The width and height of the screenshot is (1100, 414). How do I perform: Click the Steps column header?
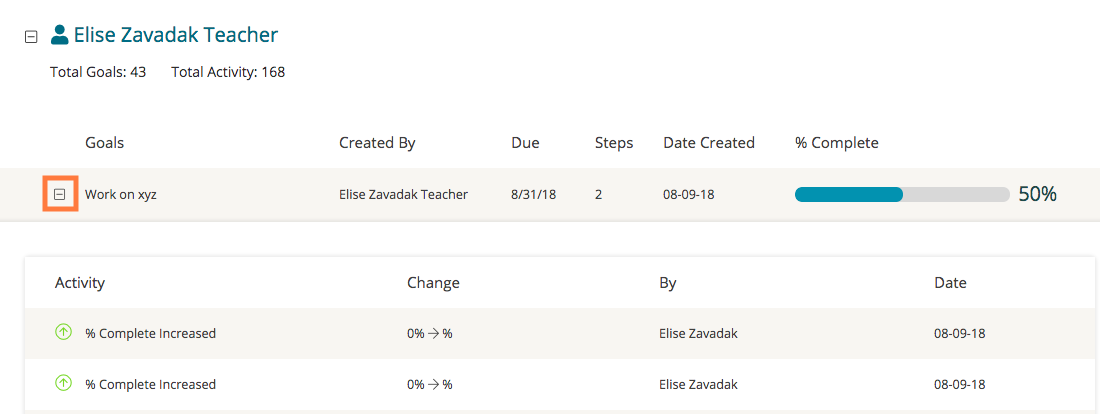[x=614, y=143]
